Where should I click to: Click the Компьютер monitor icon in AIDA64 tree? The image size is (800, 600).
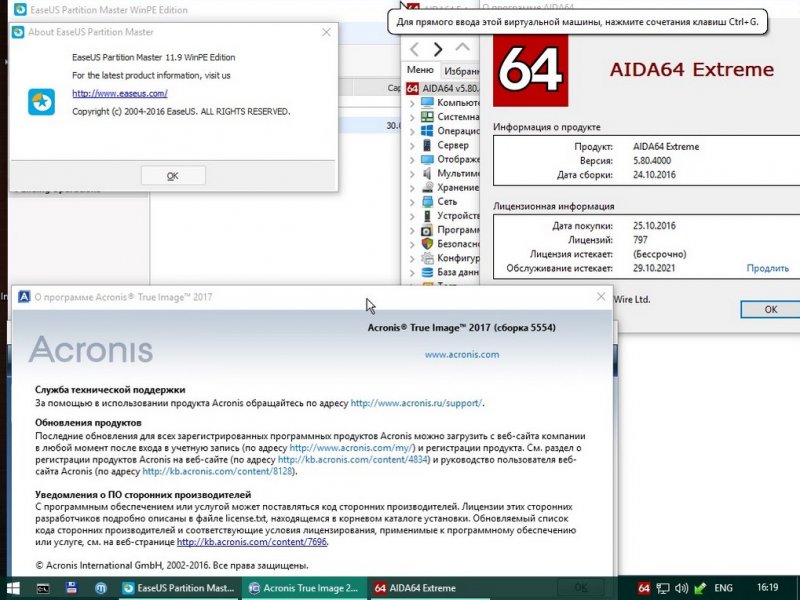(427, 103)
